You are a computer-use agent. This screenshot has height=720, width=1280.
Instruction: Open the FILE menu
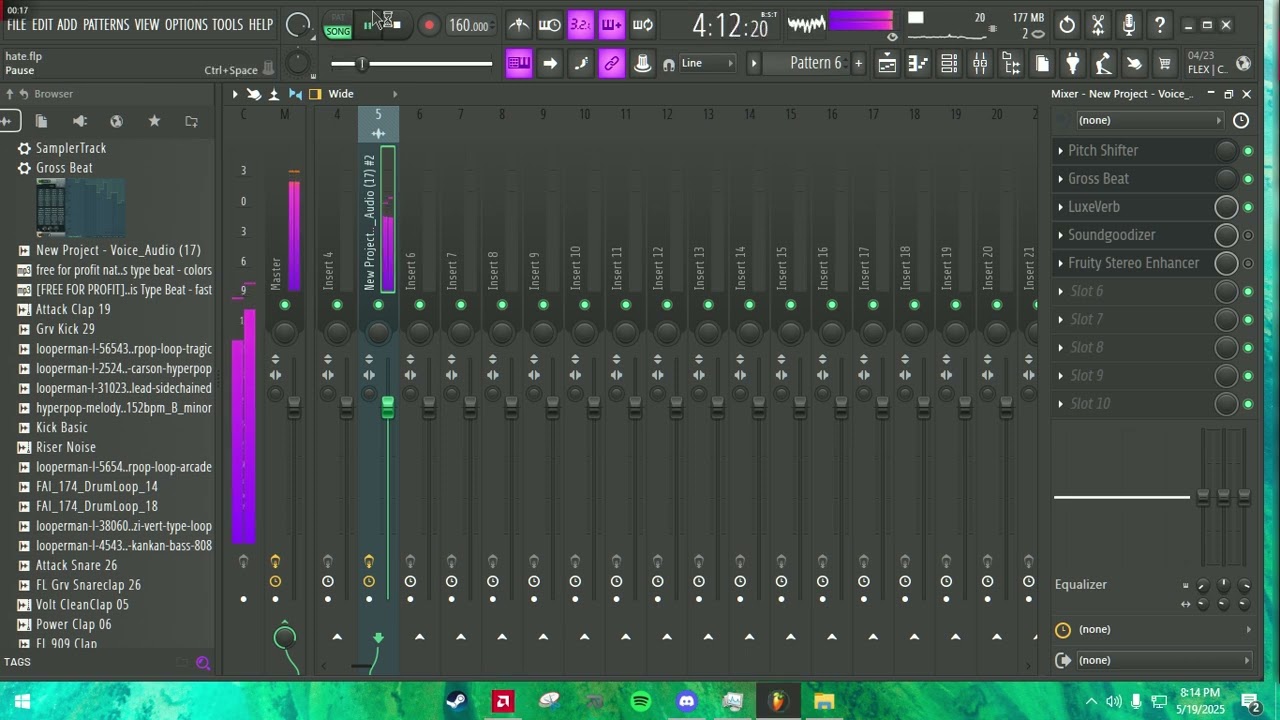pos(16,24)
